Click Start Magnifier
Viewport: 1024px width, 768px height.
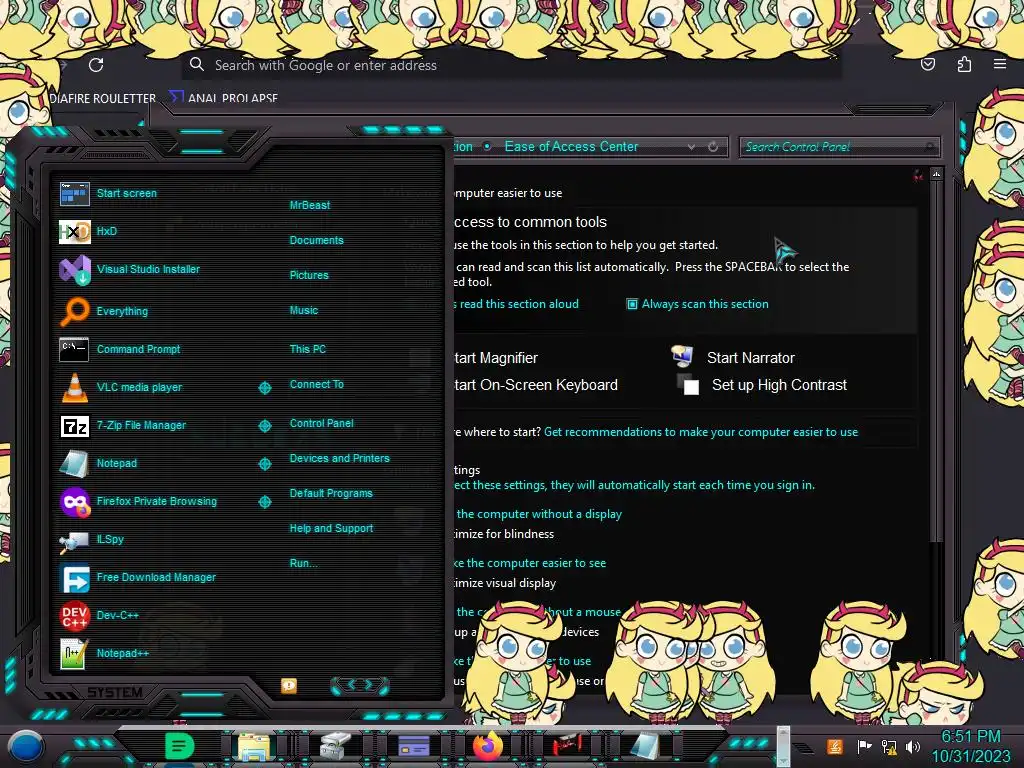click(496, 358)
